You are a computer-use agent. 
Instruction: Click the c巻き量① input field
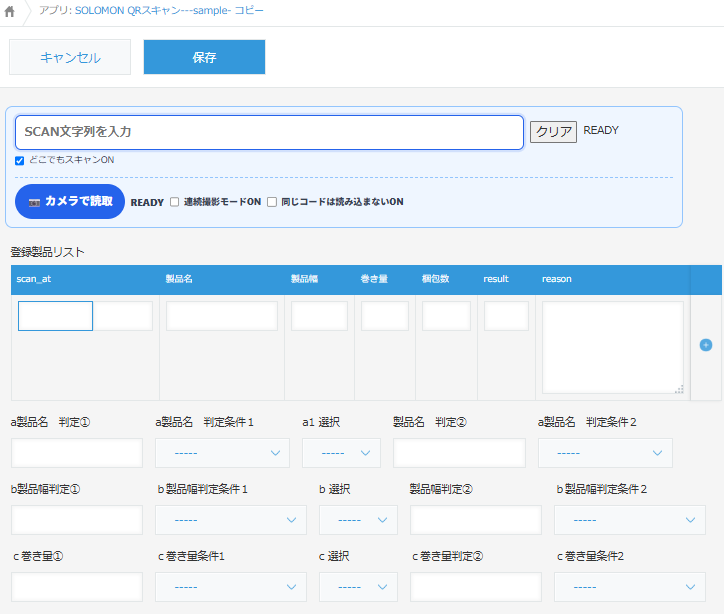(77, 587)
